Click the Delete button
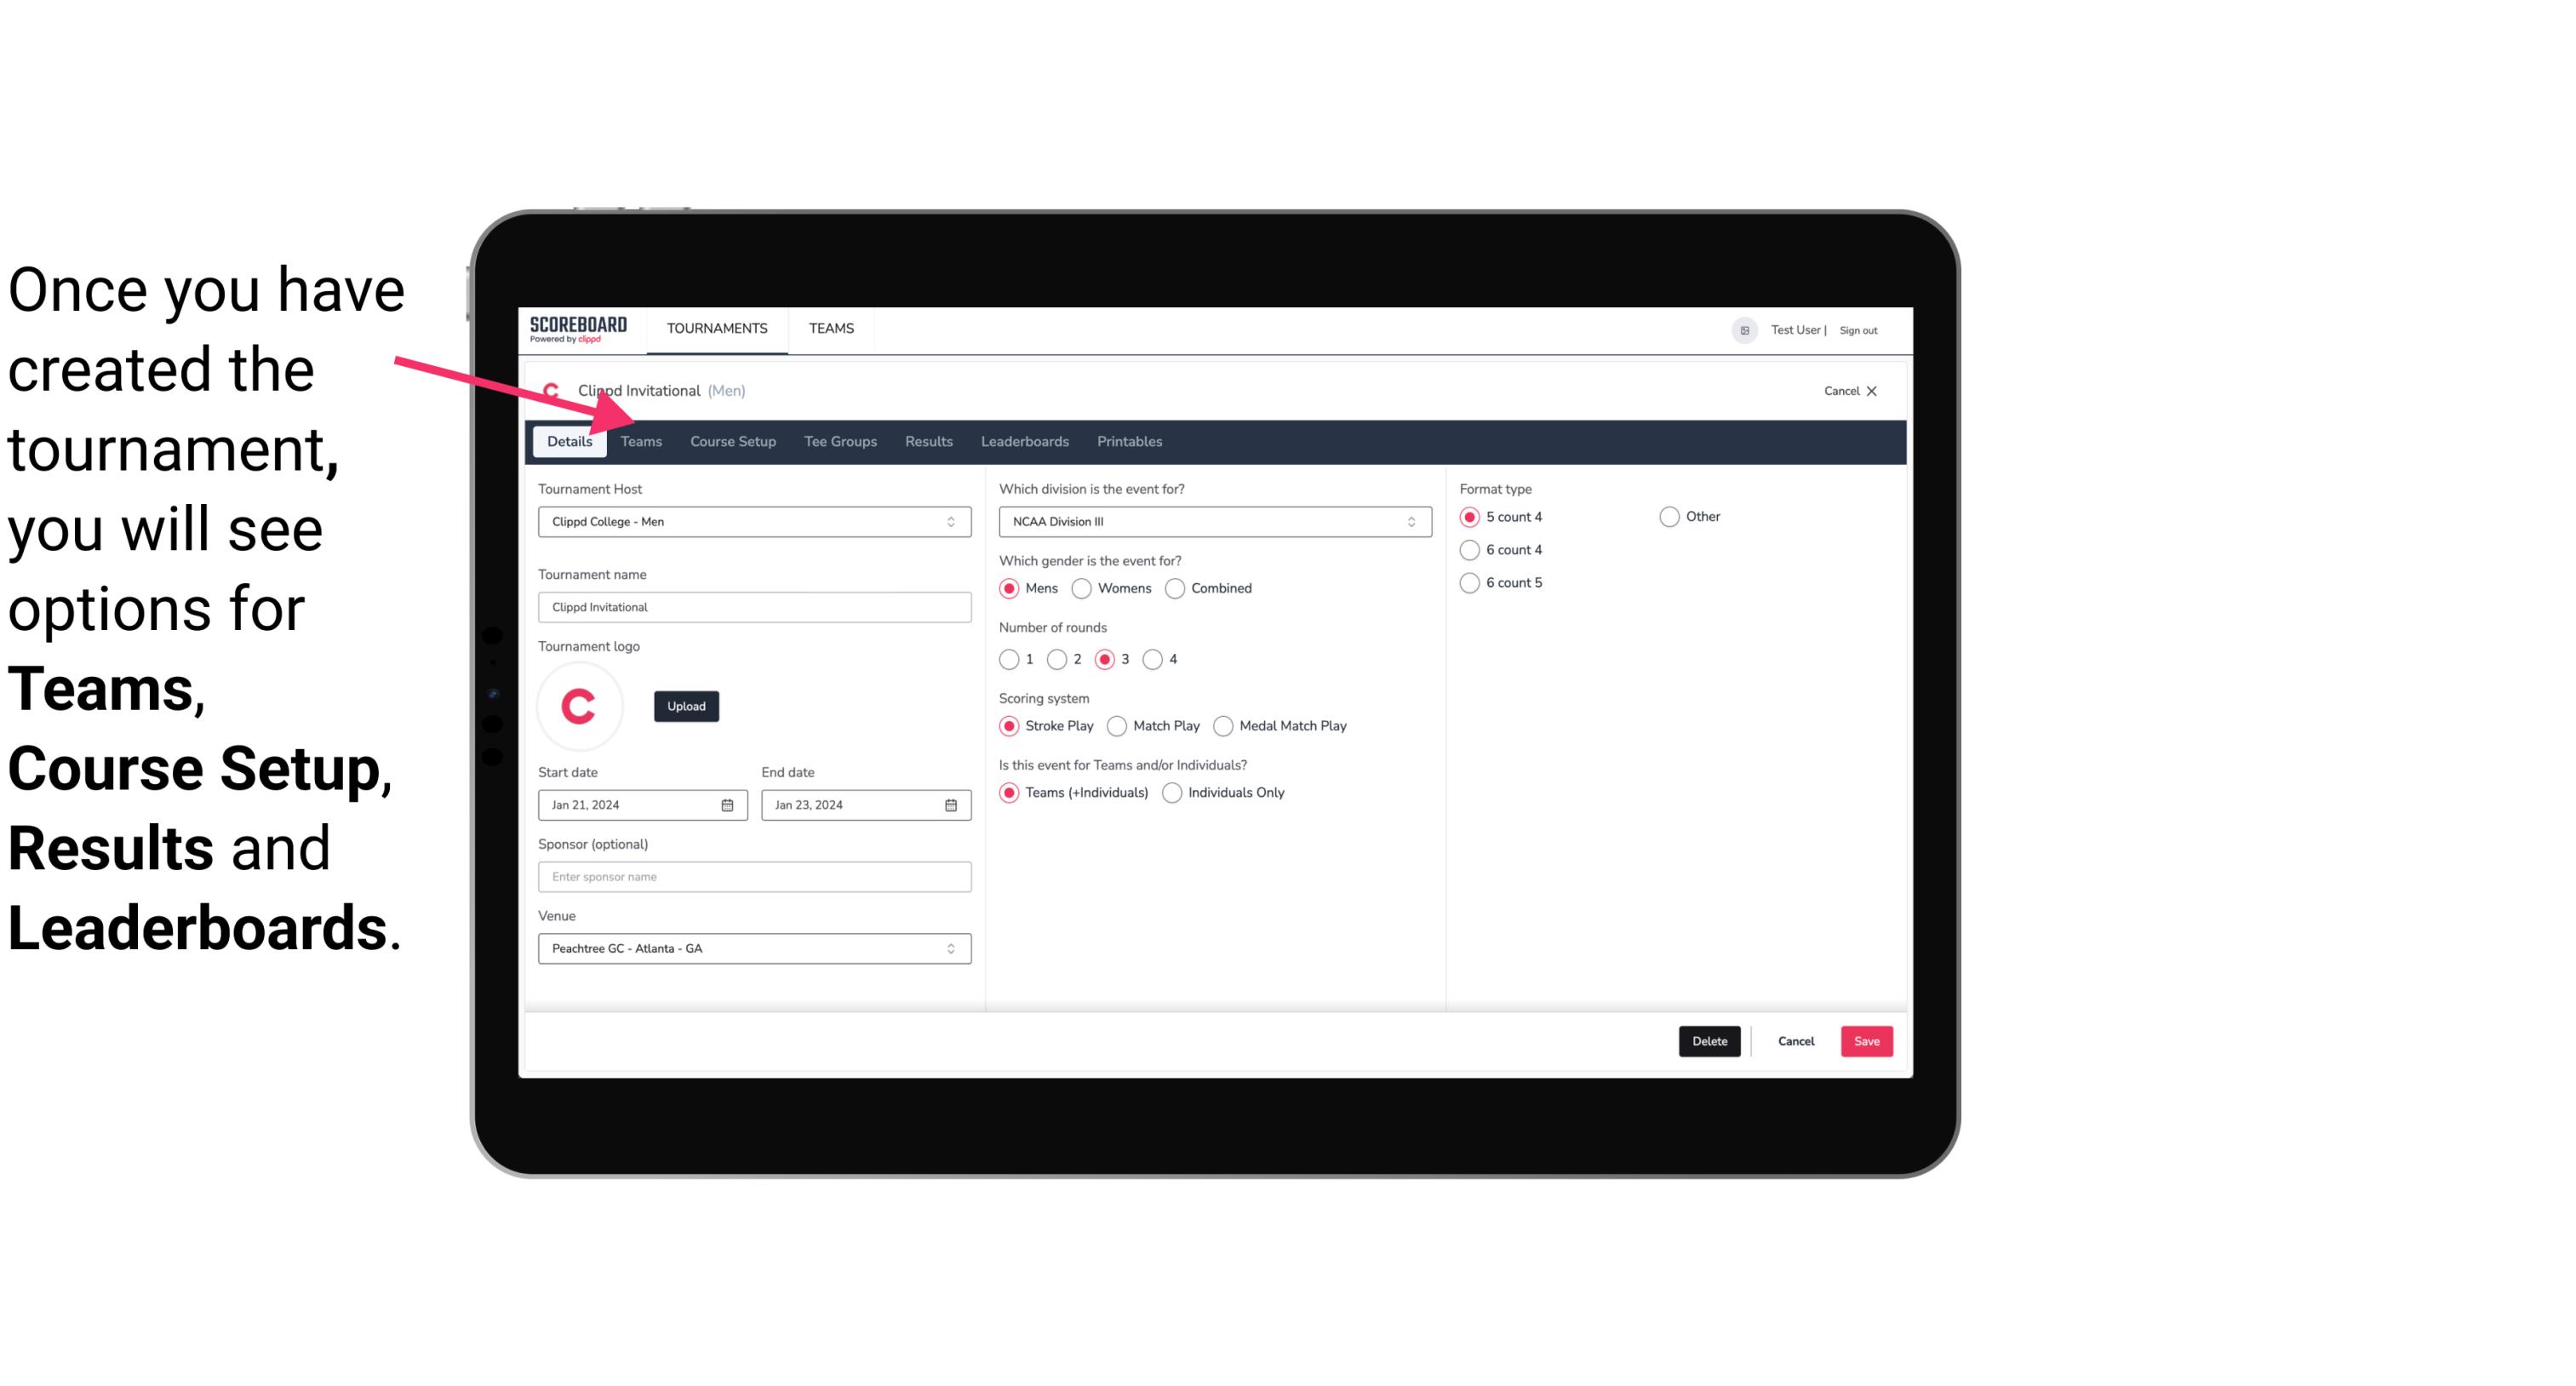The height and width of the screenshot is (1386, 2576). (x=1708, y=1041)
